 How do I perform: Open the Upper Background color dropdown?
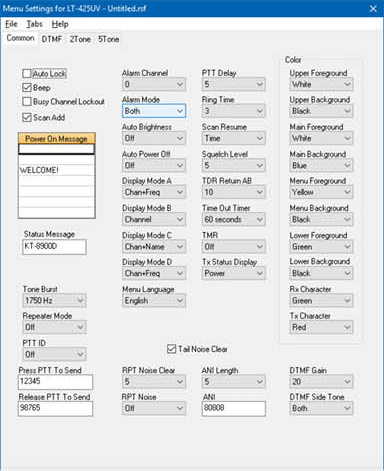click(x=321, y=111)
